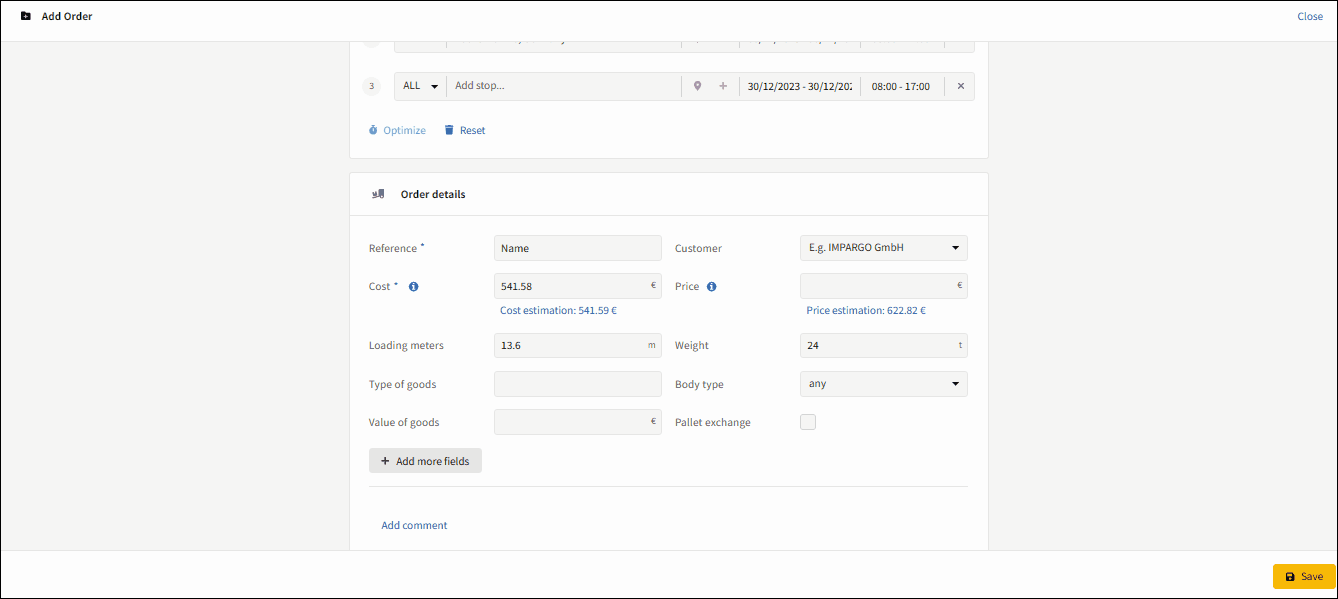Click the 08:00 - 17:00 time field
The width and height of the screenshot is (1338, 599).
pyautogui.click(x=901, y=86)
